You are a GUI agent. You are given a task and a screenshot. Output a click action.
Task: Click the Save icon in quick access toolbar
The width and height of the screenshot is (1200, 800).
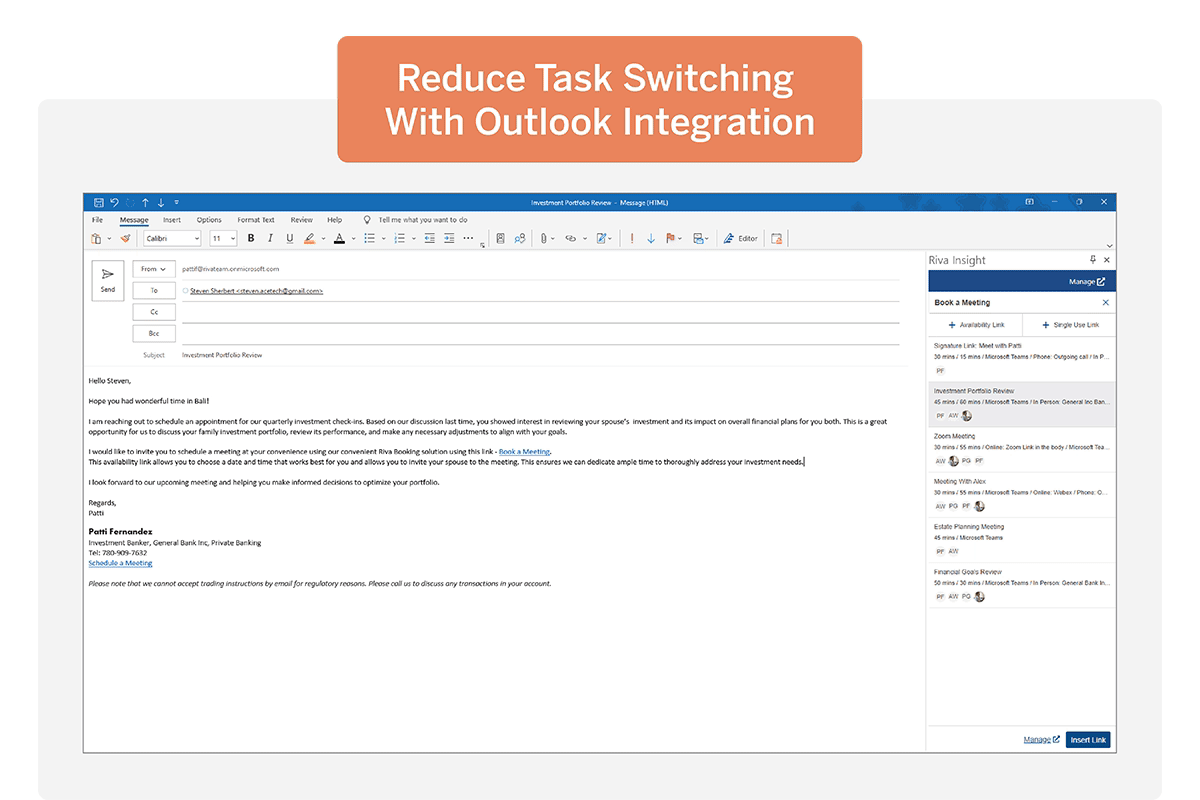click(x=99, y=202)
